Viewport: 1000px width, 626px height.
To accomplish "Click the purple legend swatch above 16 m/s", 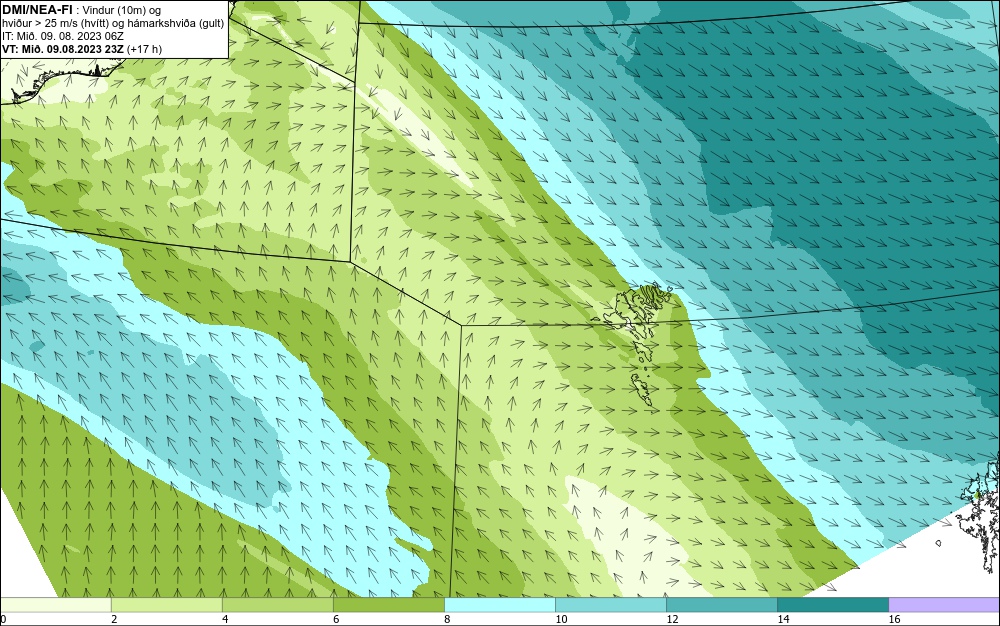I will (x=944, y=604).
